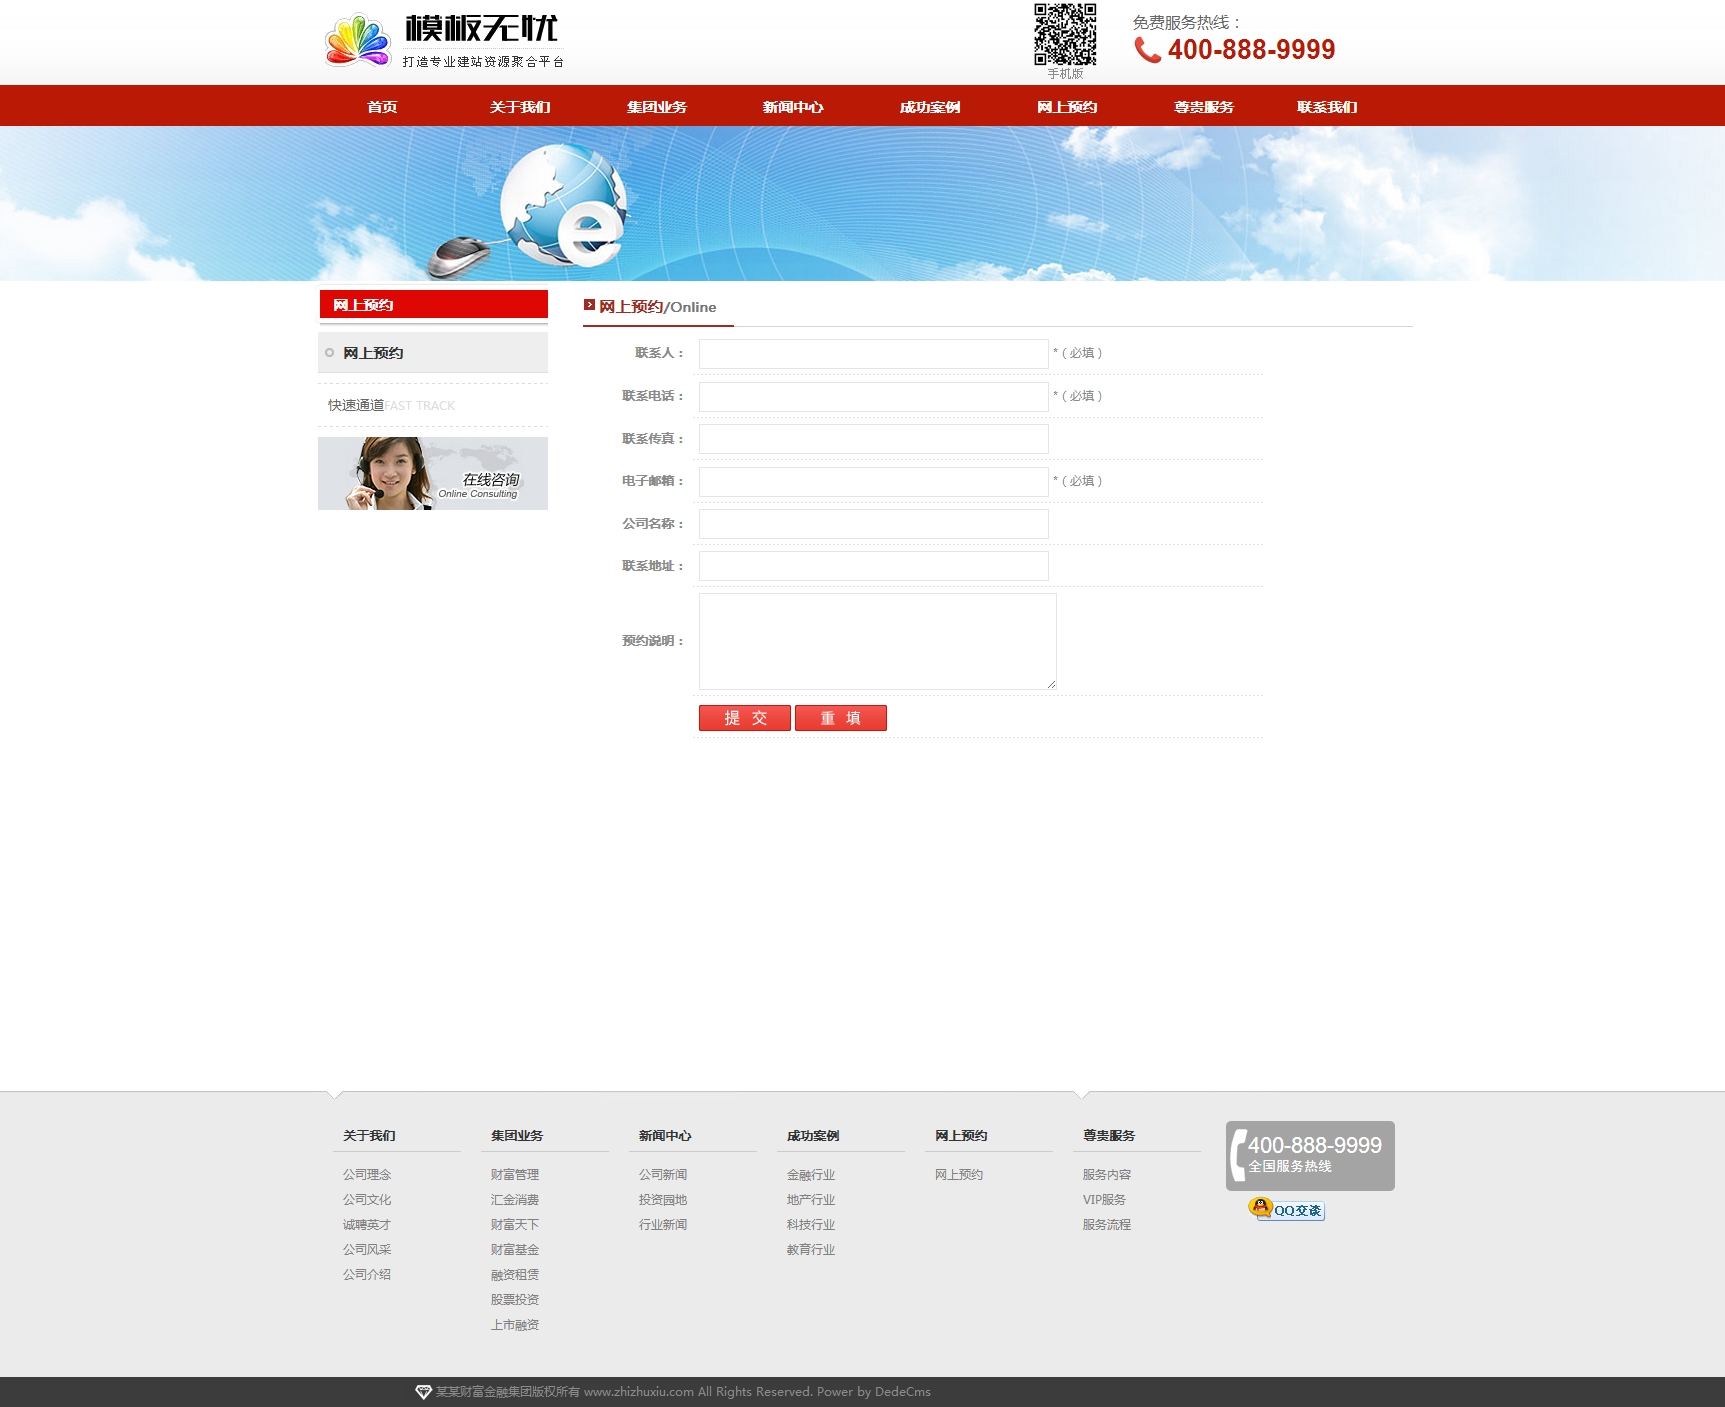The height and width of the screenshot is (1407, 1725).
Task: Click the red arrow icon beside 网上预约/Online
Action: [590, 305]
